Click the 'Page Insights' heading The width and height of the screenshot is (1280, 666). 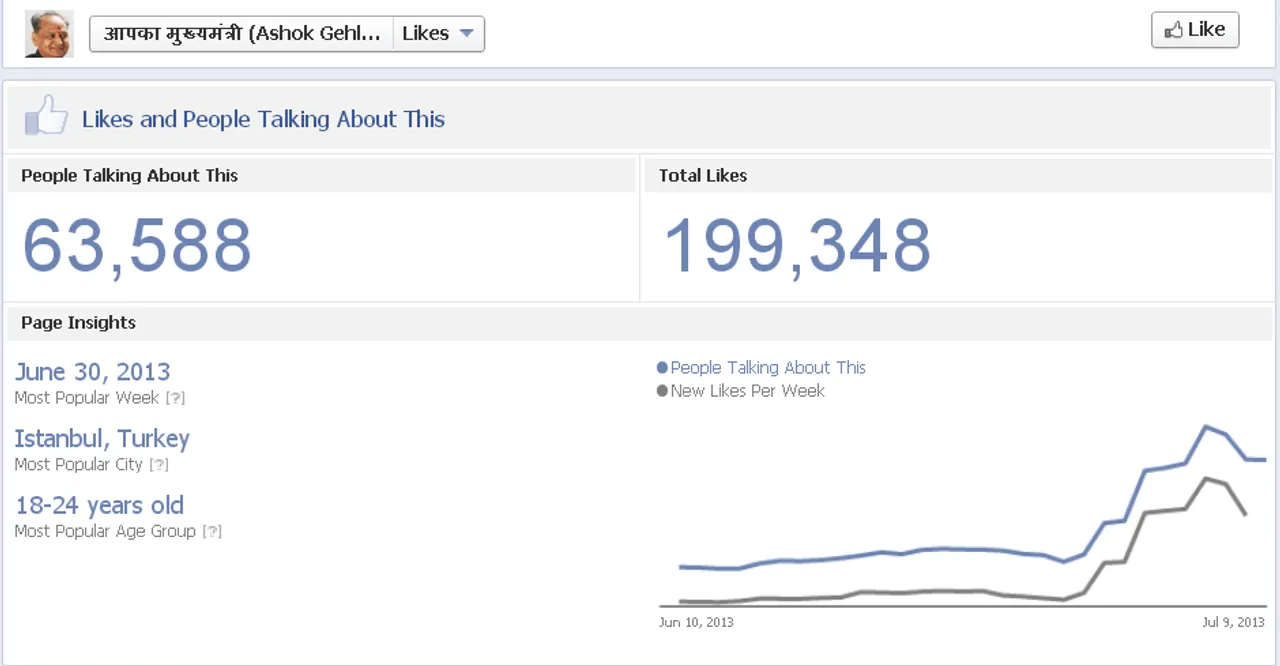click(x=78, y=323)
